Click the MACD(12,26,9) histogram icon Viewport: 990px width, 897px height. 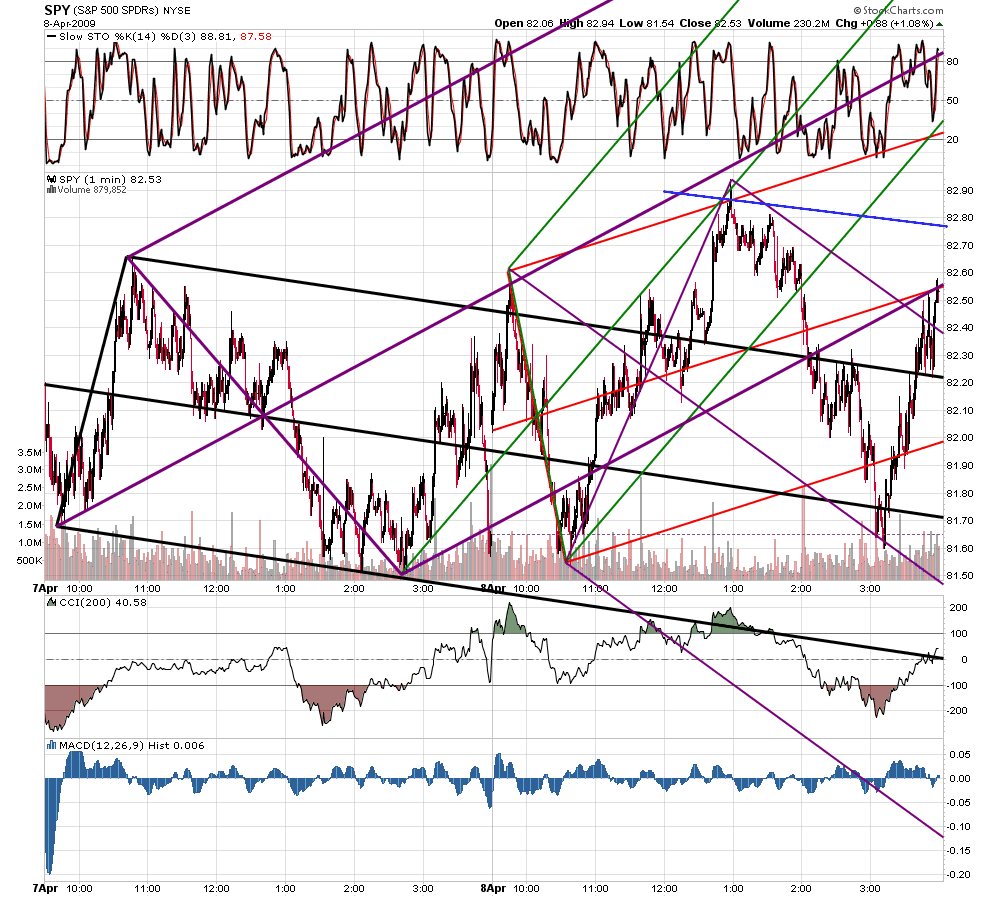(x=52, y=746)
